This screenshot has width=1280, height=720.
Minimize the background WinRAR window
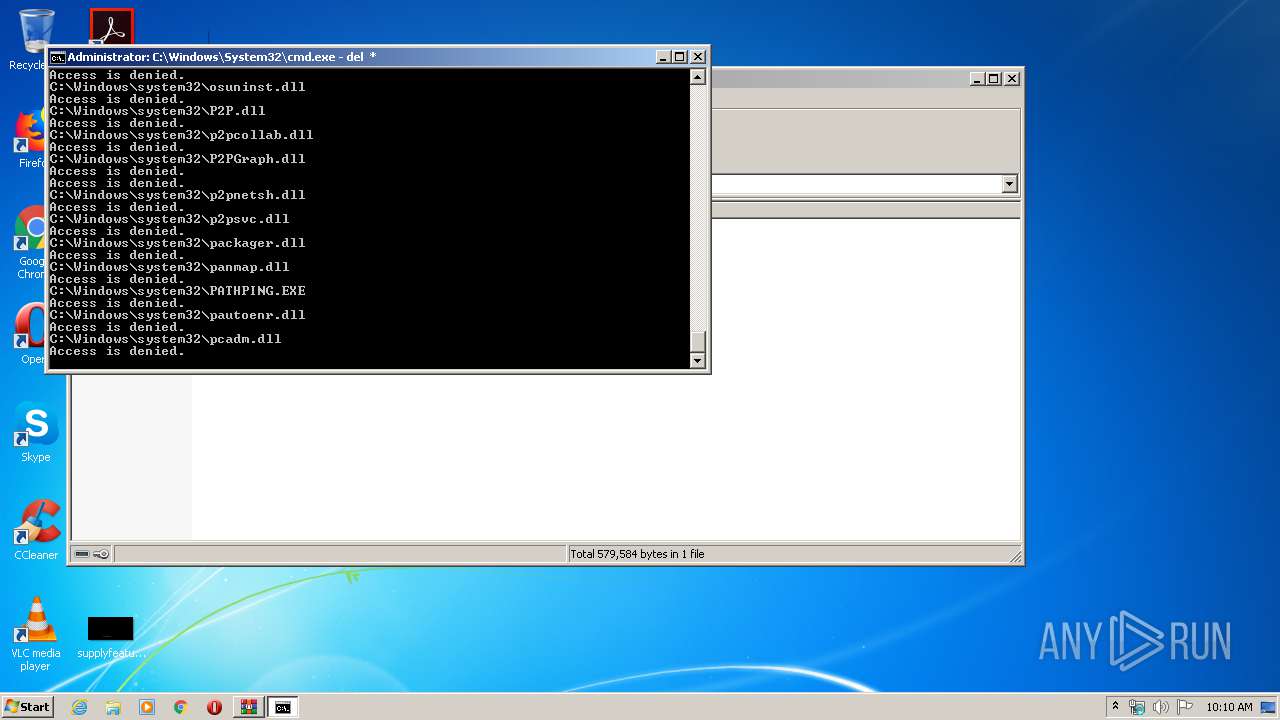coord(977,78)
